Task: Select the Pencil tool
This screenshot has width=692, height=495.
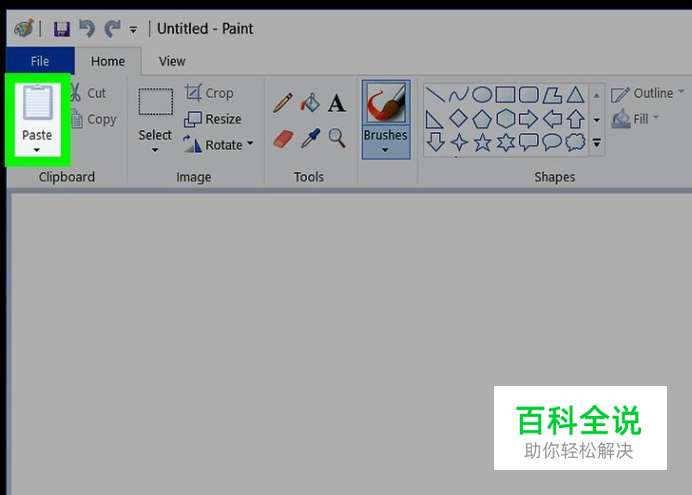Action: click(x=283, y=103)
